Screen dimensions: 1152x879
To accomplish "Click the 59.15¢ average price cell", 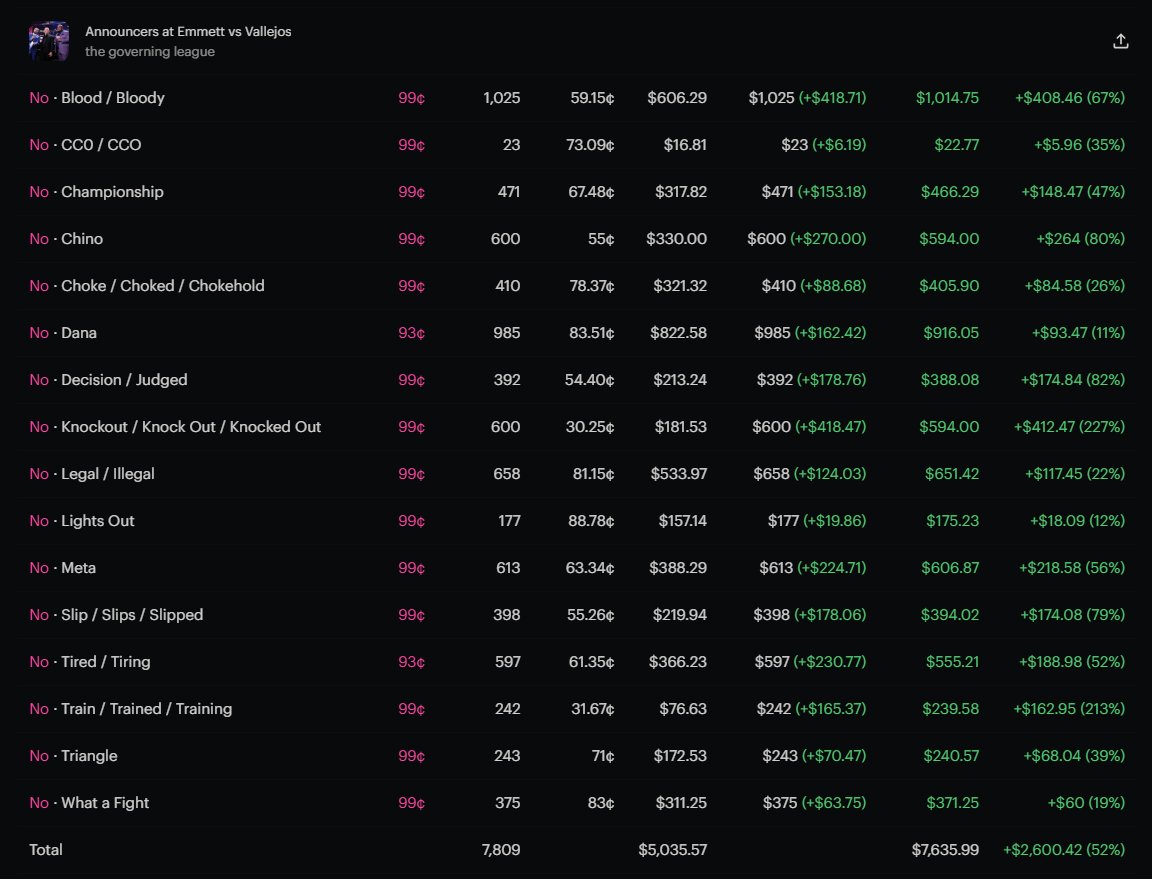I will pos(592,98).
